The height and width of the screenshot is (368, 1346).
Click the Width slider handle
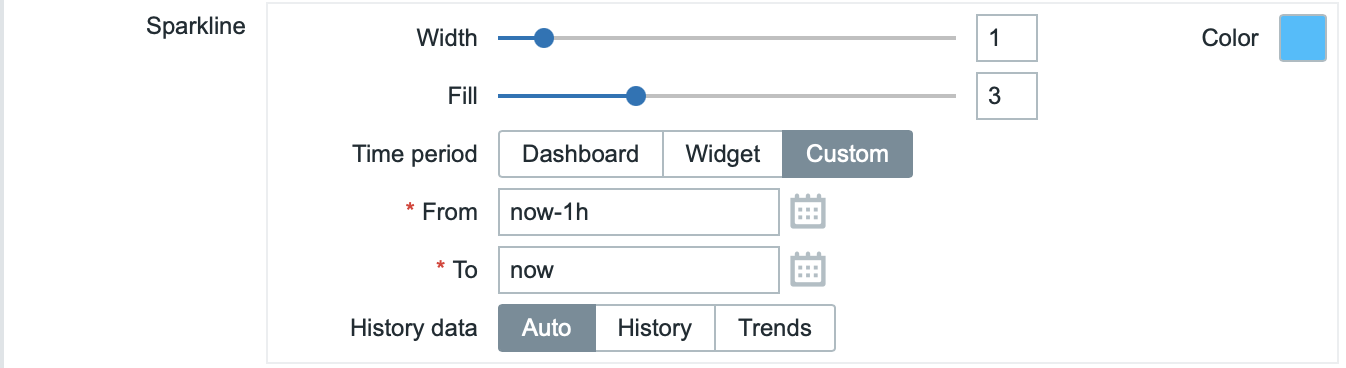point(543,38)
